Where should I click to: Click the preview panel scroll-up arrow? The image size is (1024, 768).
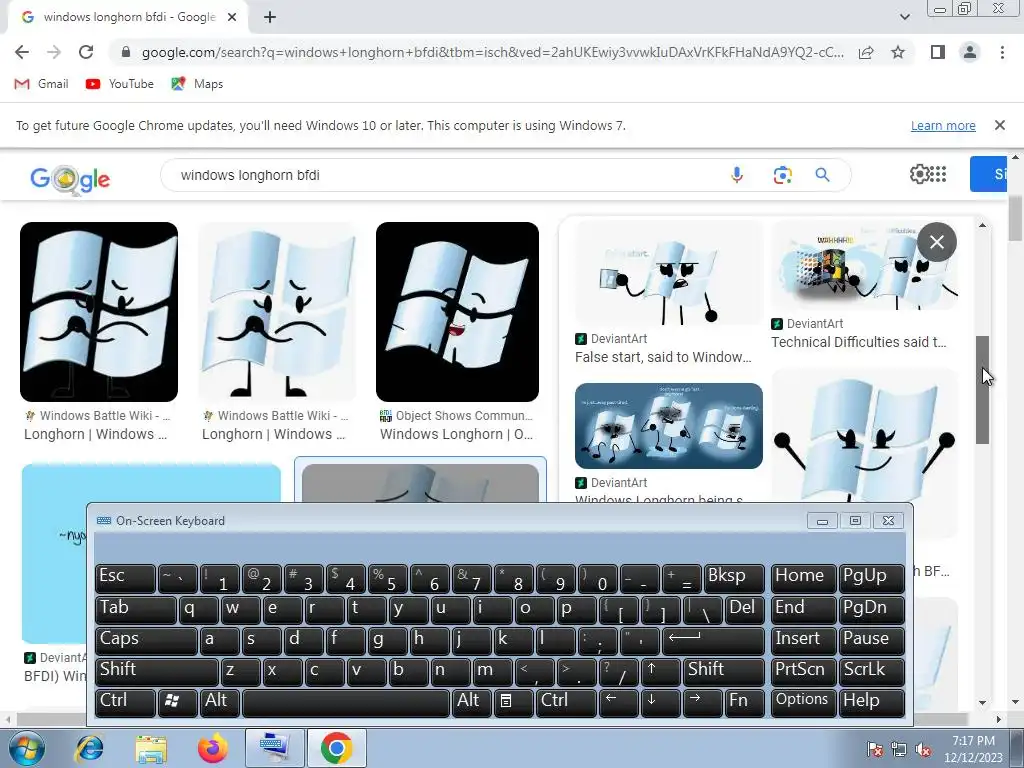click(982, 225)
